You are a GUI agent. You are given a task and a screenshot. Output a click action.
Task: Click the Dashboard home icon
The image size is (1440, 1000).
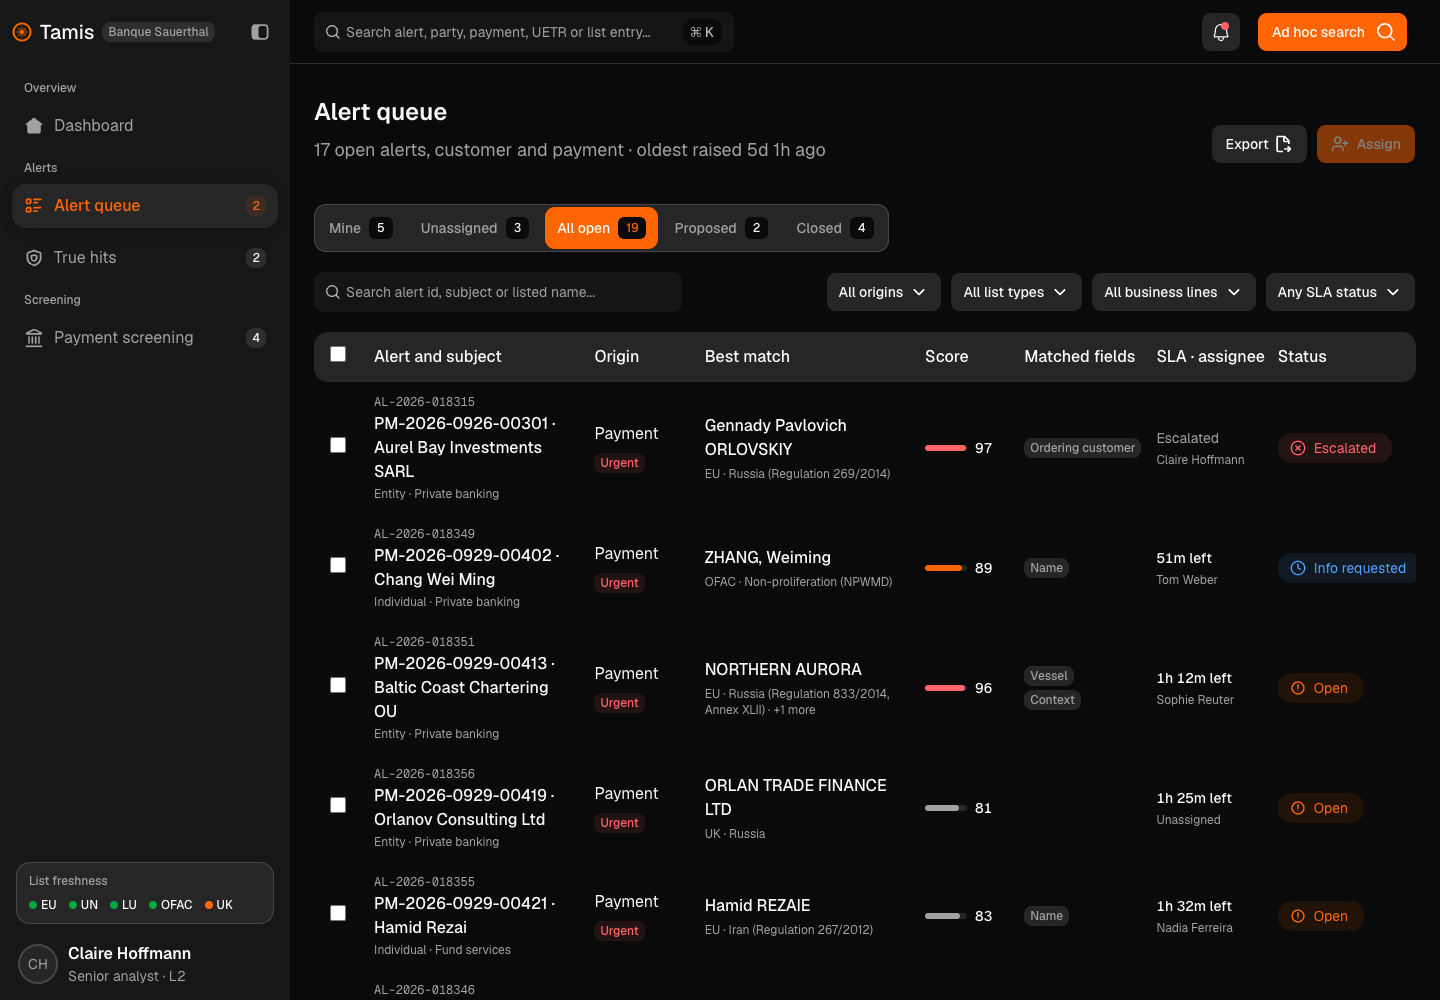pos(34,126)
